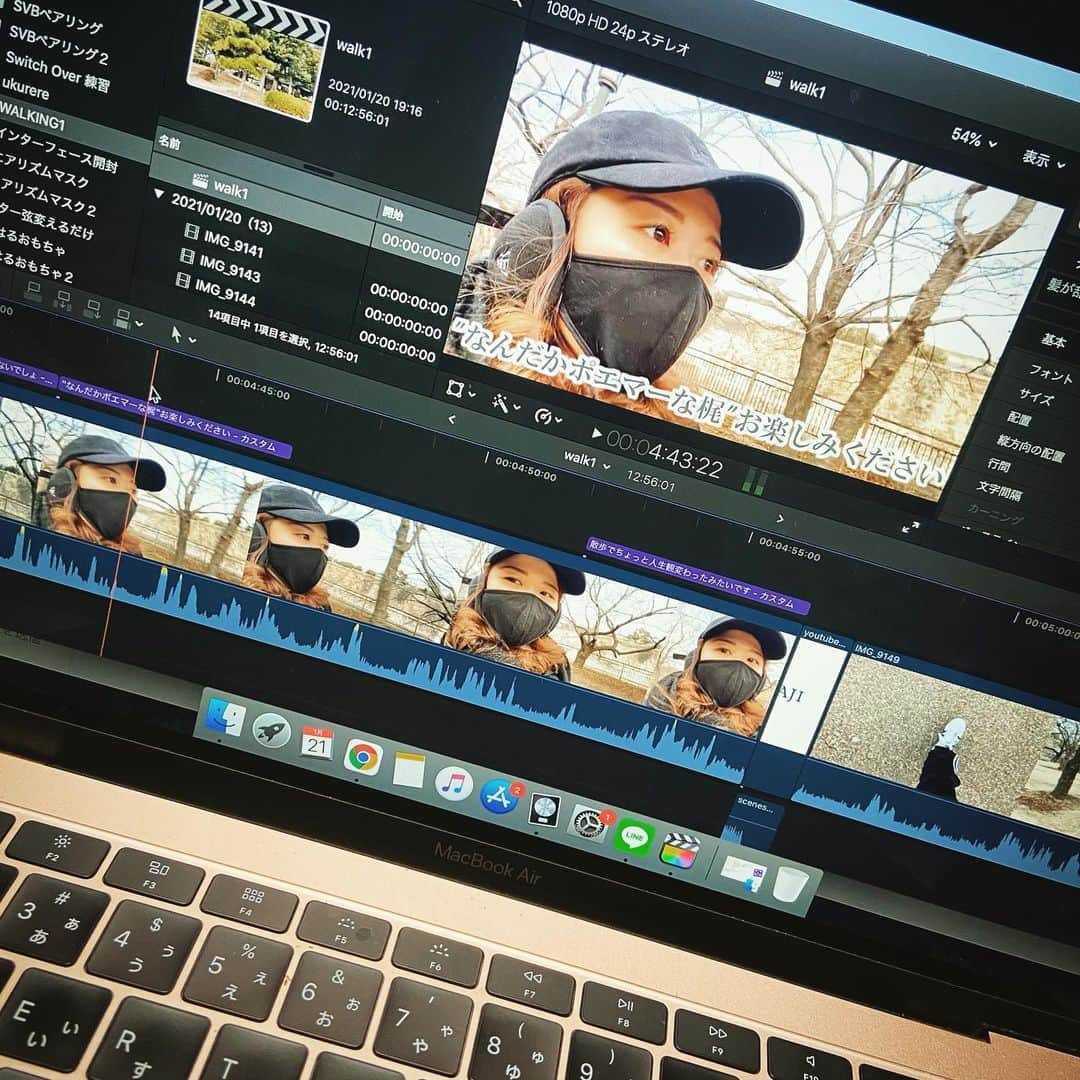Image resolution: width=1080 pixels, height=1080 pixels.
Task: Click the 基本 section in inspector
Action: coord(1053,340)
